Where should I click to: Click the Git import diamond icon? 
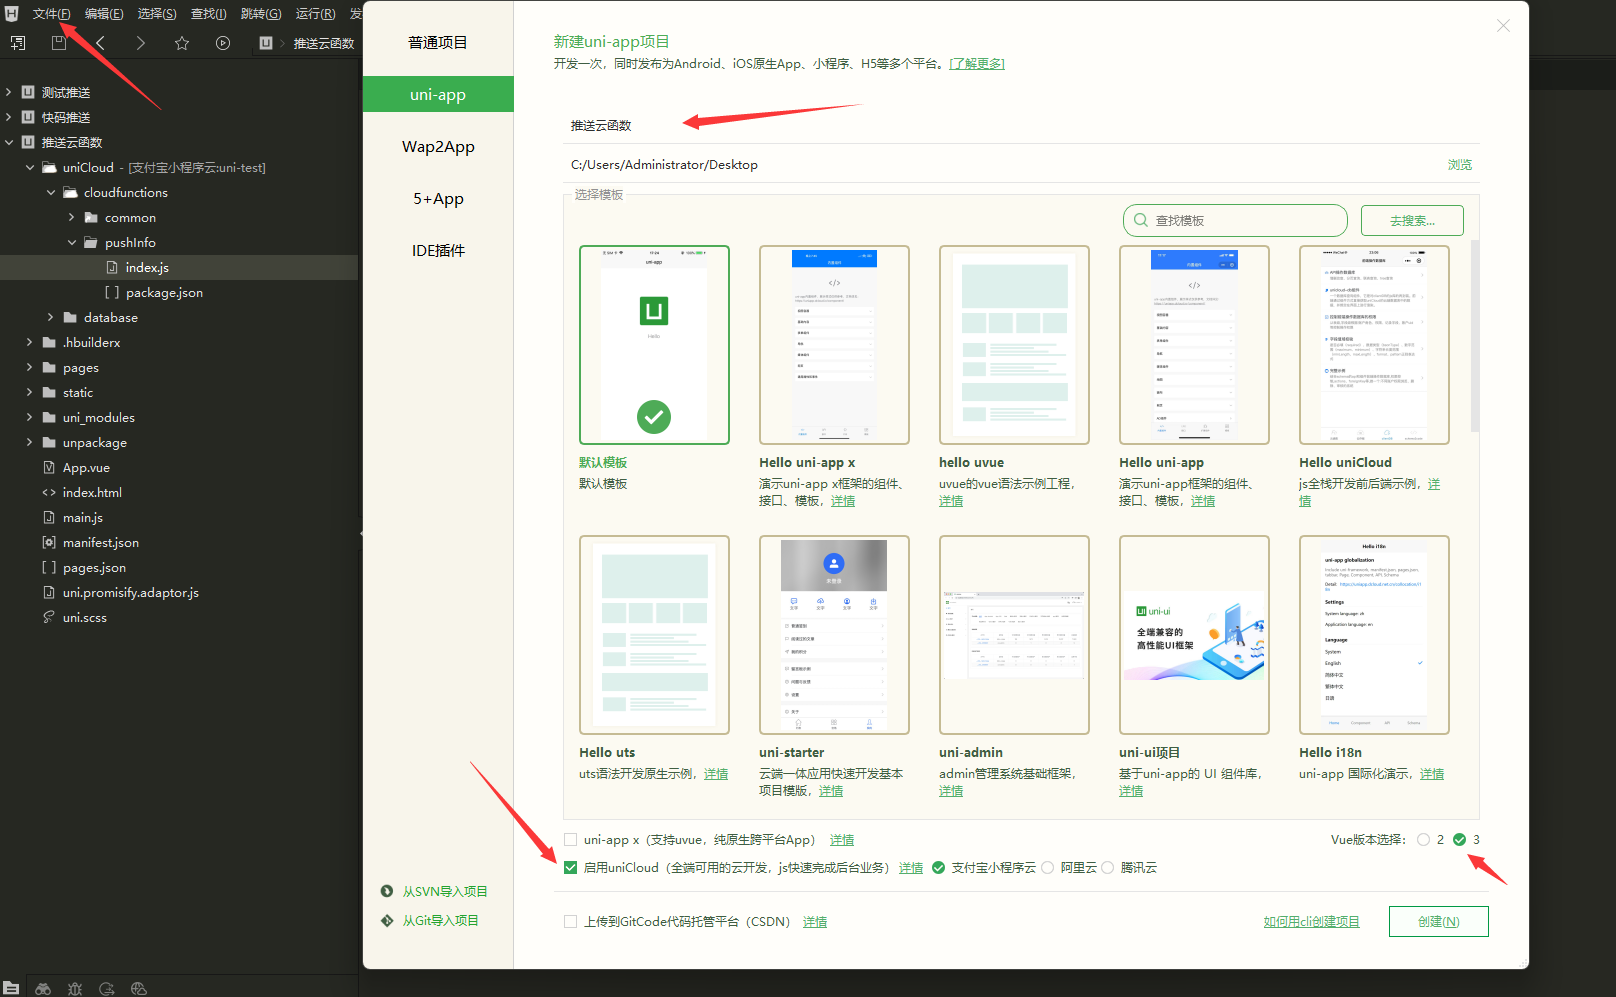pos(387,920)
